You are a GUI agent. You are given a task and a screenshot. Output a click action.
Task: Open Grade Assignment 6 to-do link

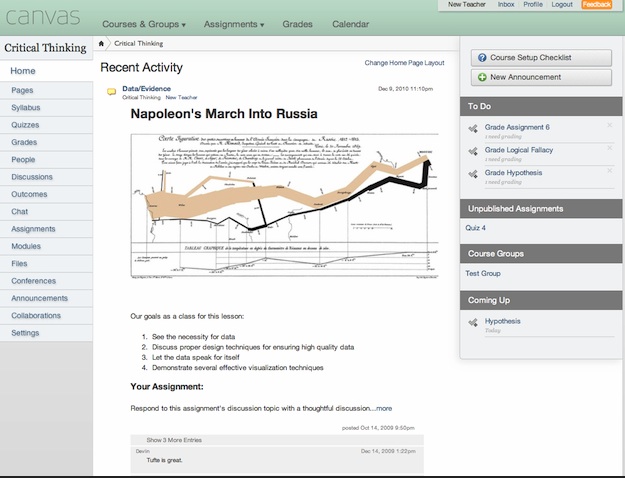tap(517, 127)
